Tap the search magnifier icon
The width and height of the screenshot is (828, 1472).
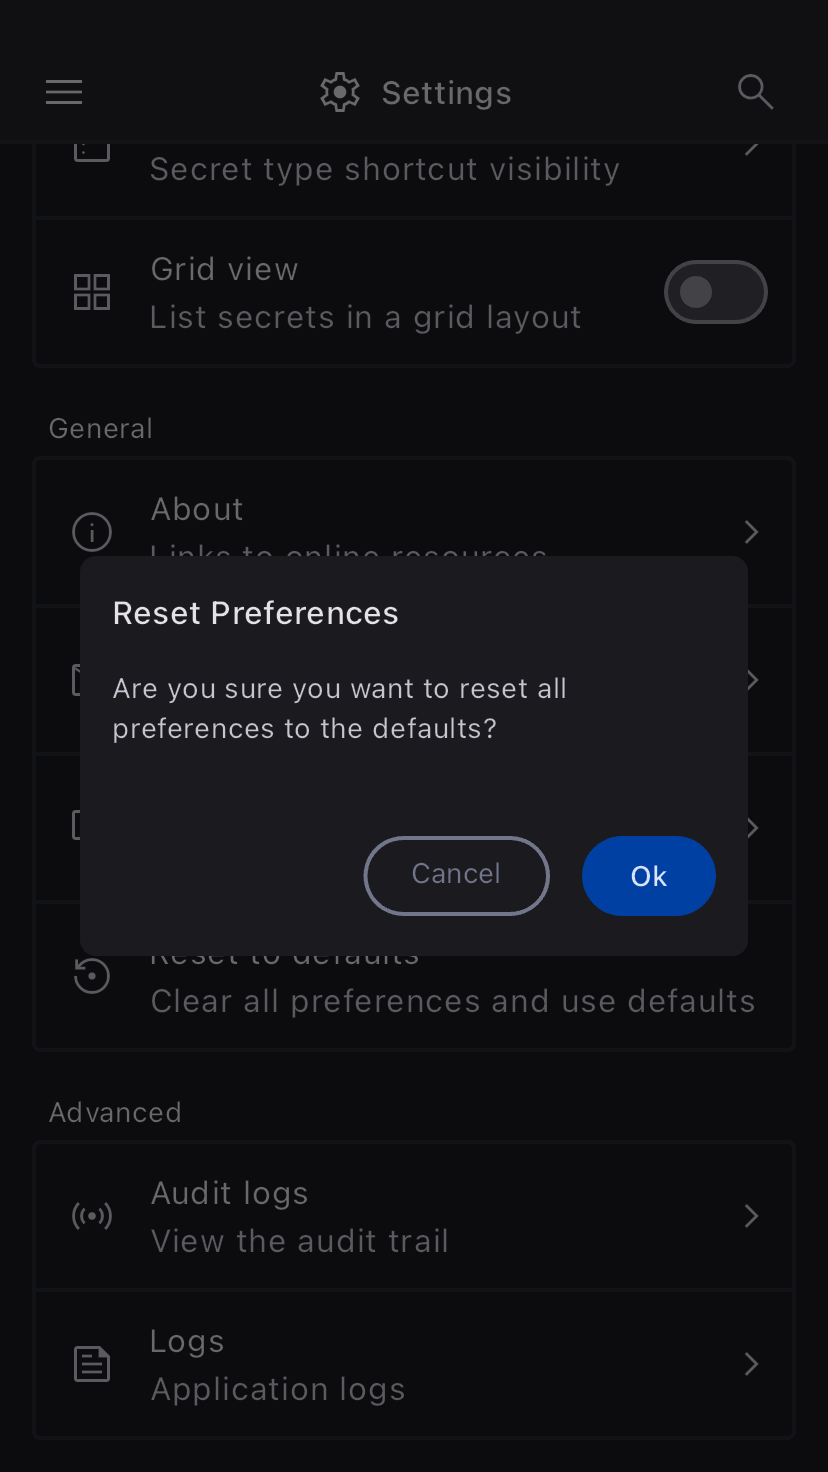(755, 92)
